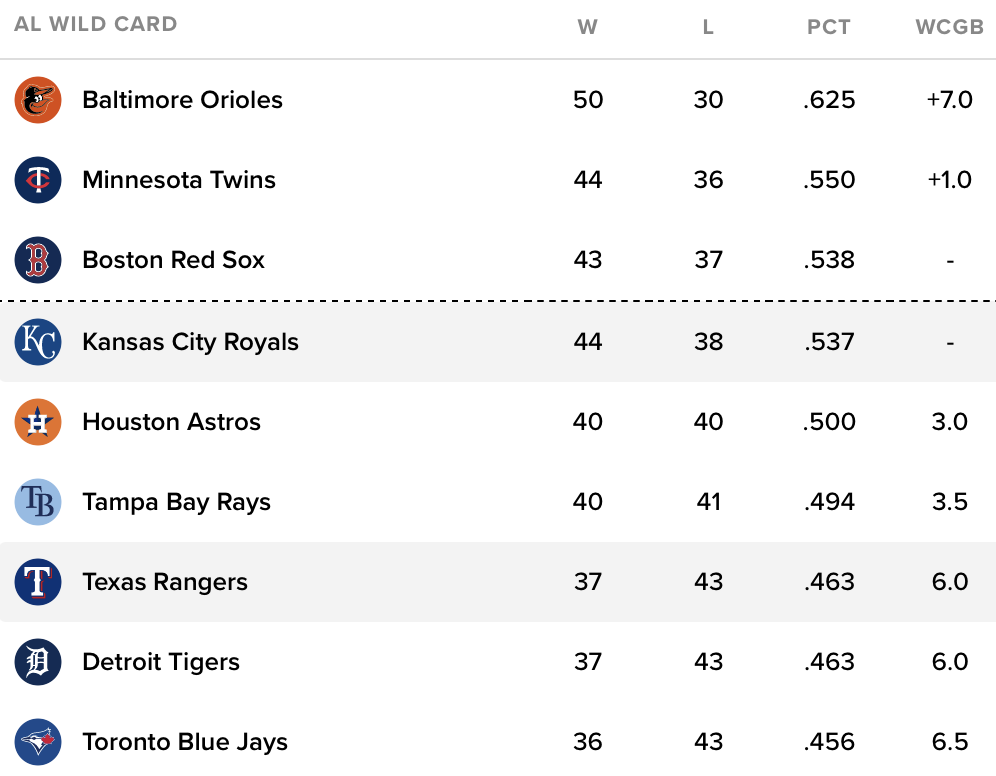The width and height of the screenshot is (996, 776).
Task: Click the Tampa Bay Rays logo
Action: [x=38, y=502]
